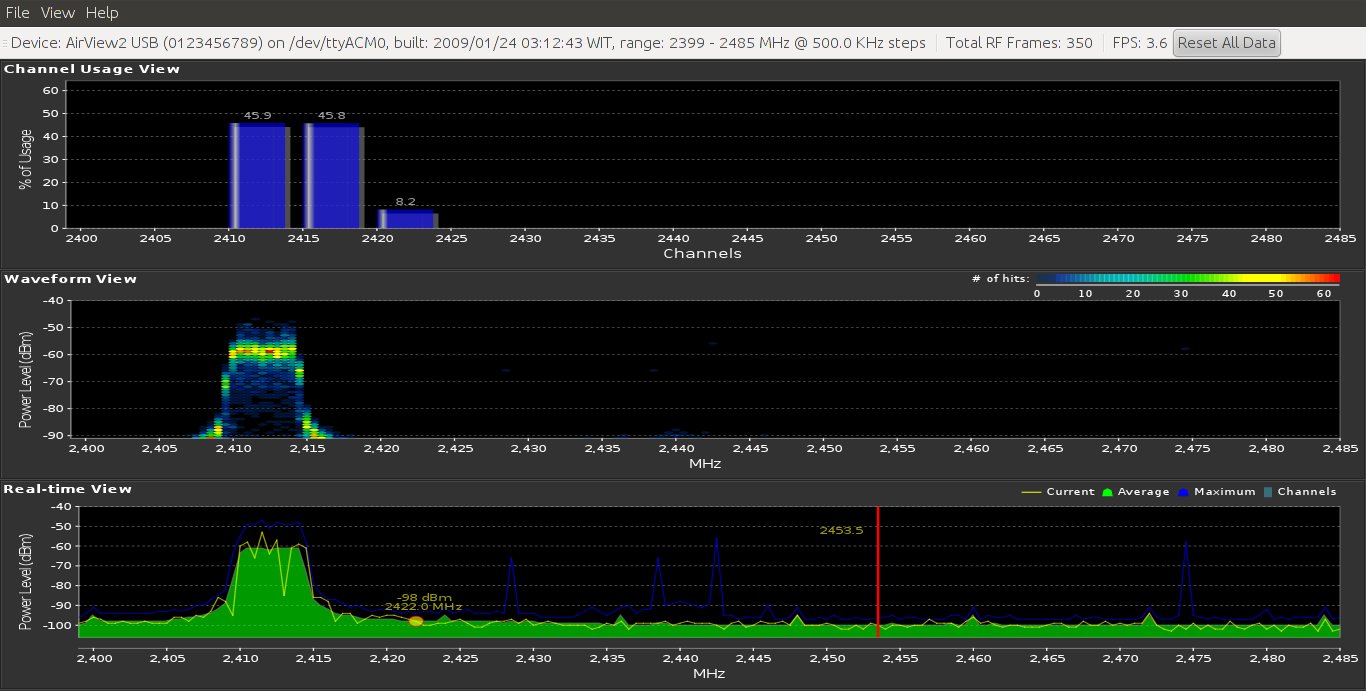The image size is (1366, 691).
Task: Open the File menu
Action: [18, 13]
